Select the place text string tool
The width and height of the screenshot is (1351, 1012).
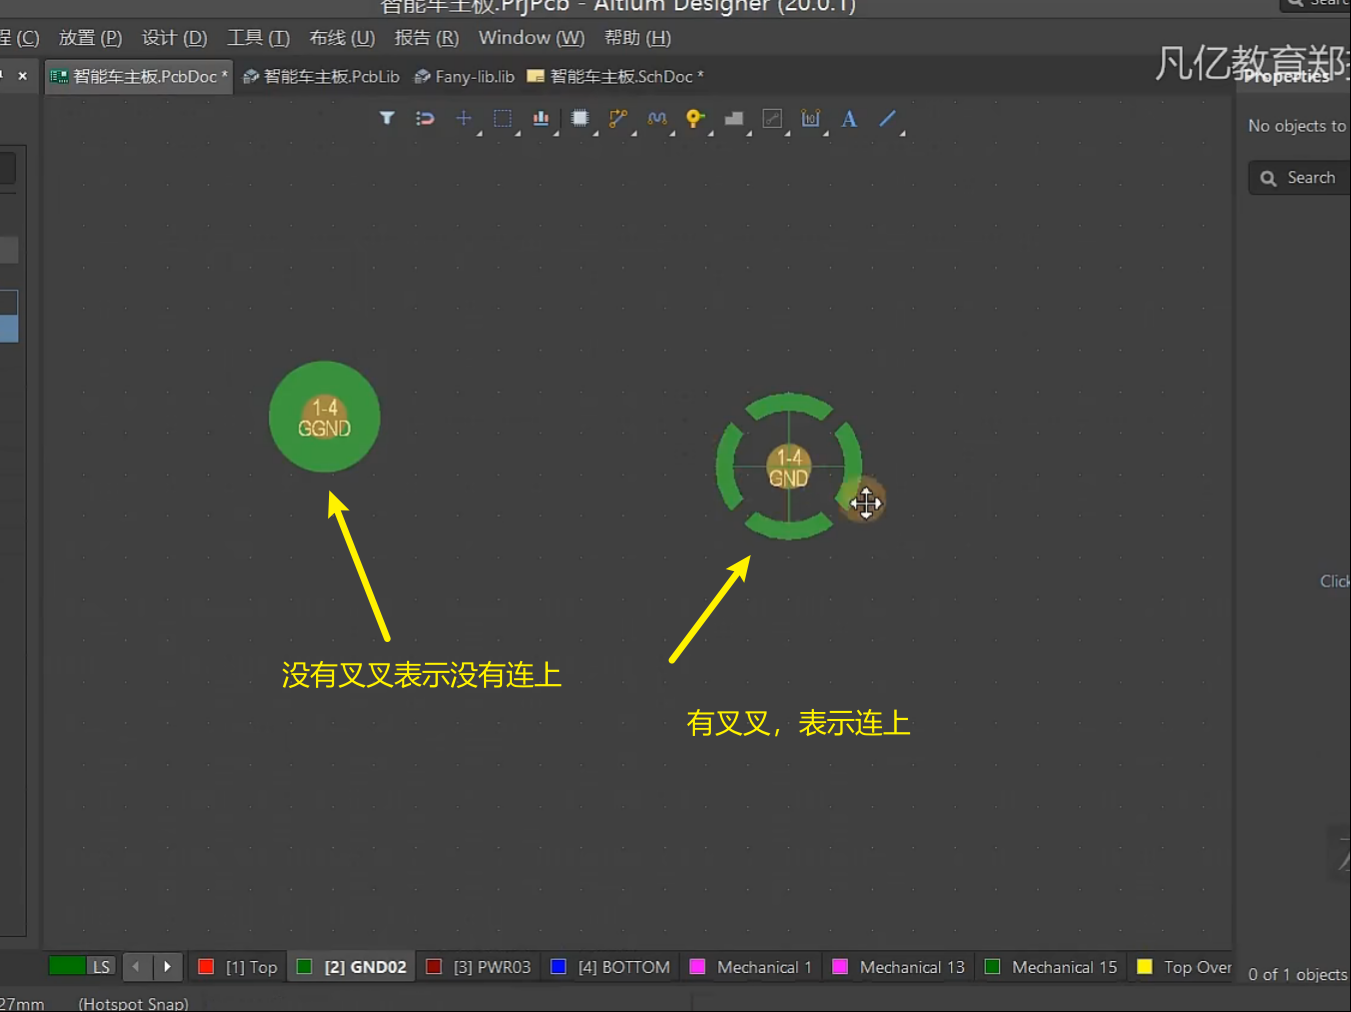(x=849, y=118)
